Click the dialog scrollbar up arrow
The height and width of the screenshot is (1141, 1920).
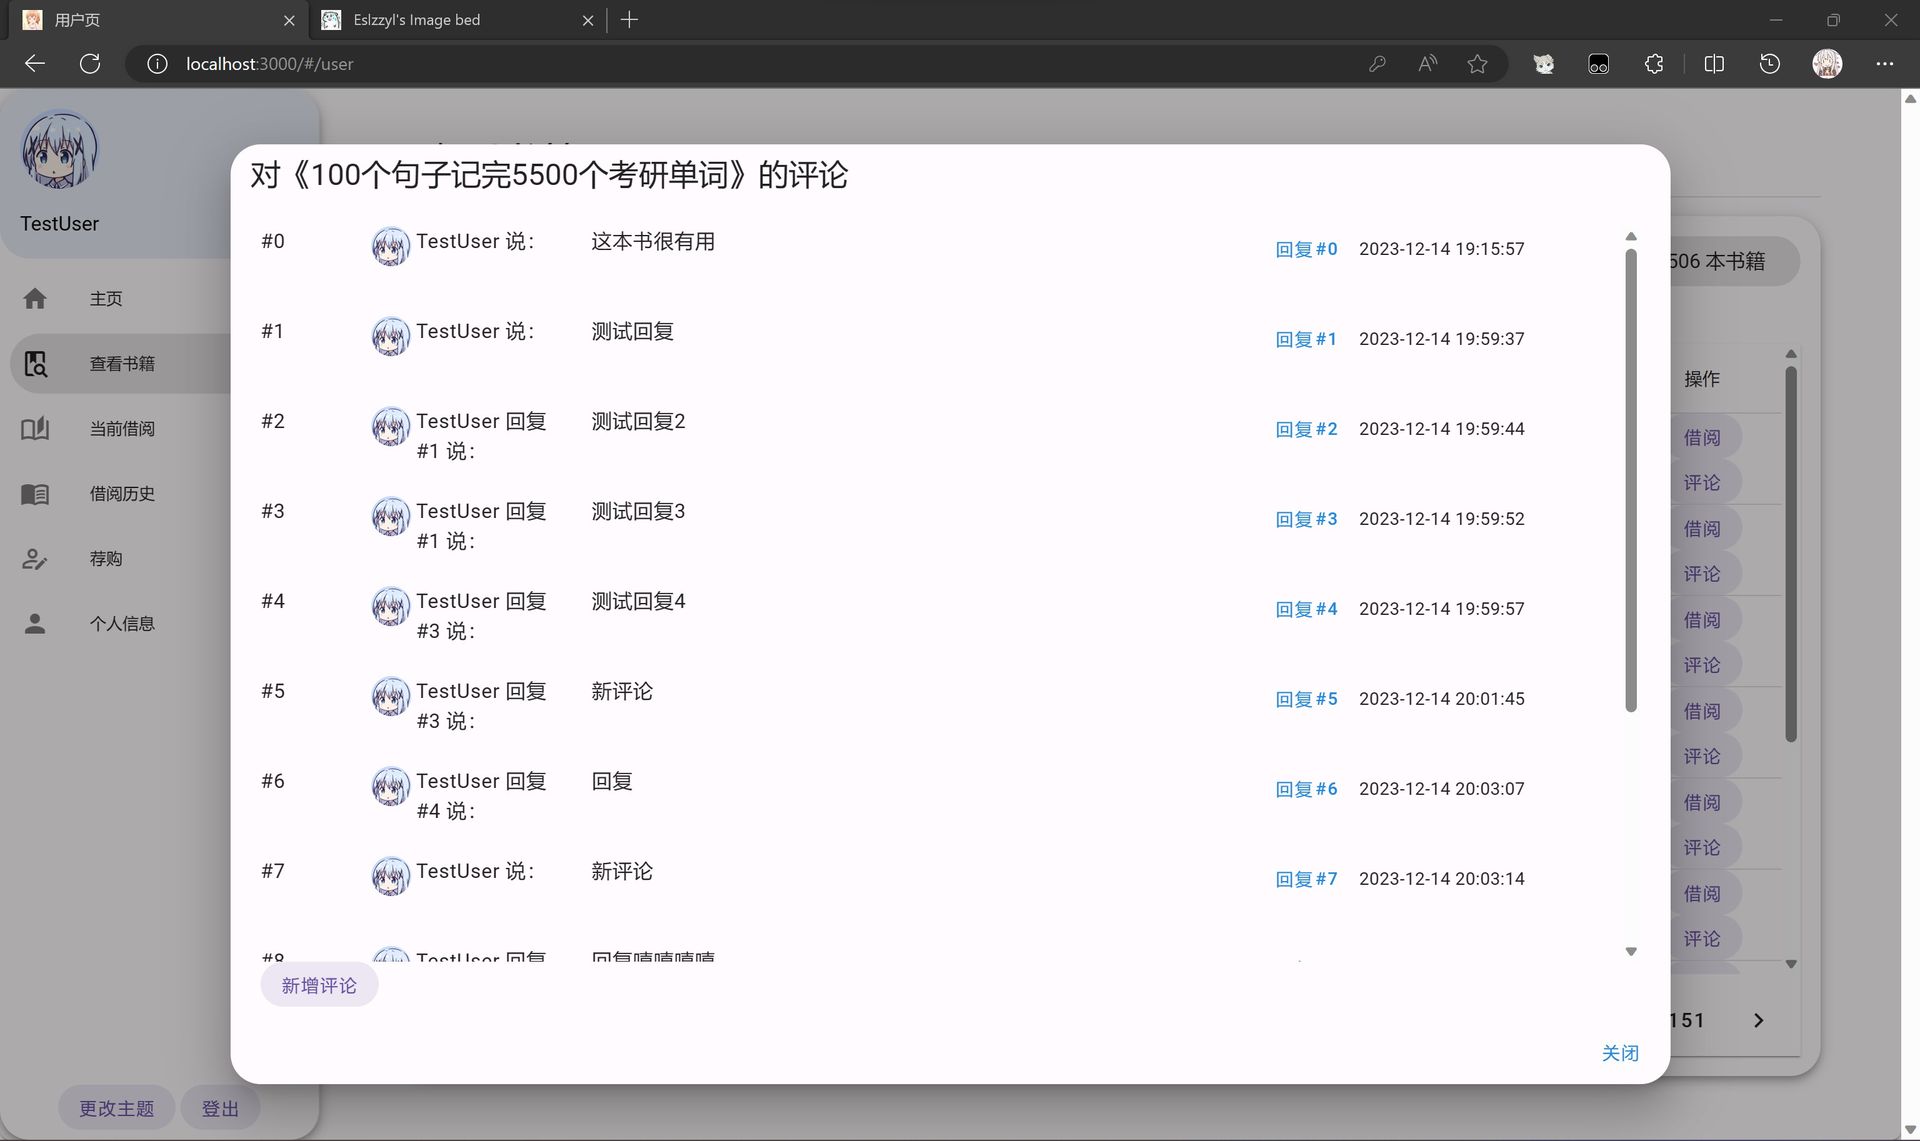click(1631, 237)
